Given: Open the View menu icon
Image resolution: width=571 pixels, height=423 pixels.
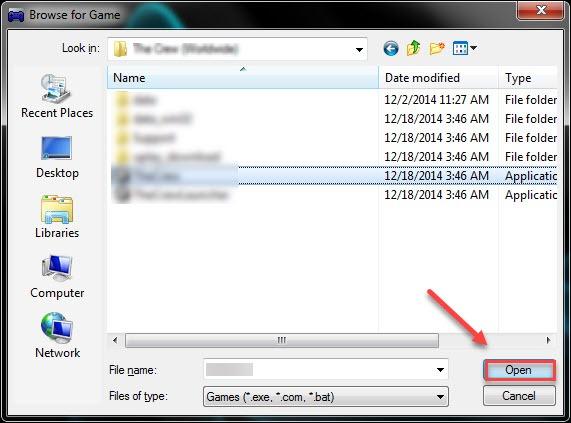Looking at the screenshot, I should pyautogui.click(x=464, y=48).
